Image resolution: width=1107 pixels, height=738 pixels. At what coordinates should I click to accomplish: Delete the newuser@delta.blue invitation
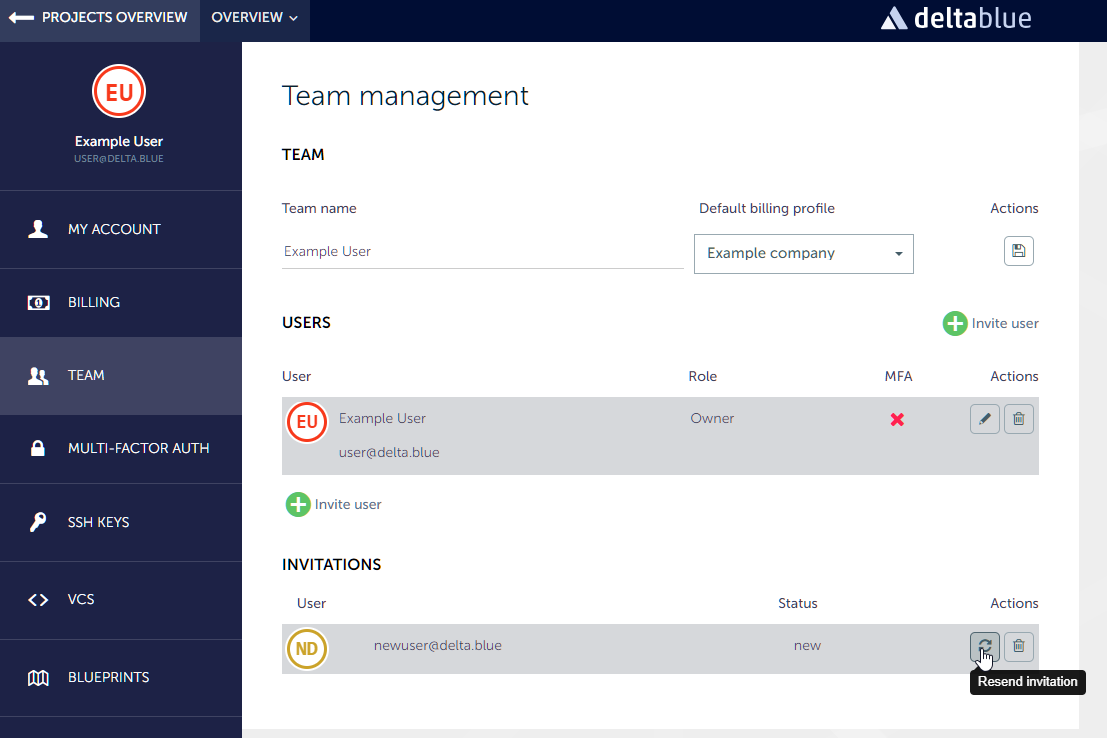[x=1018, y=646]
